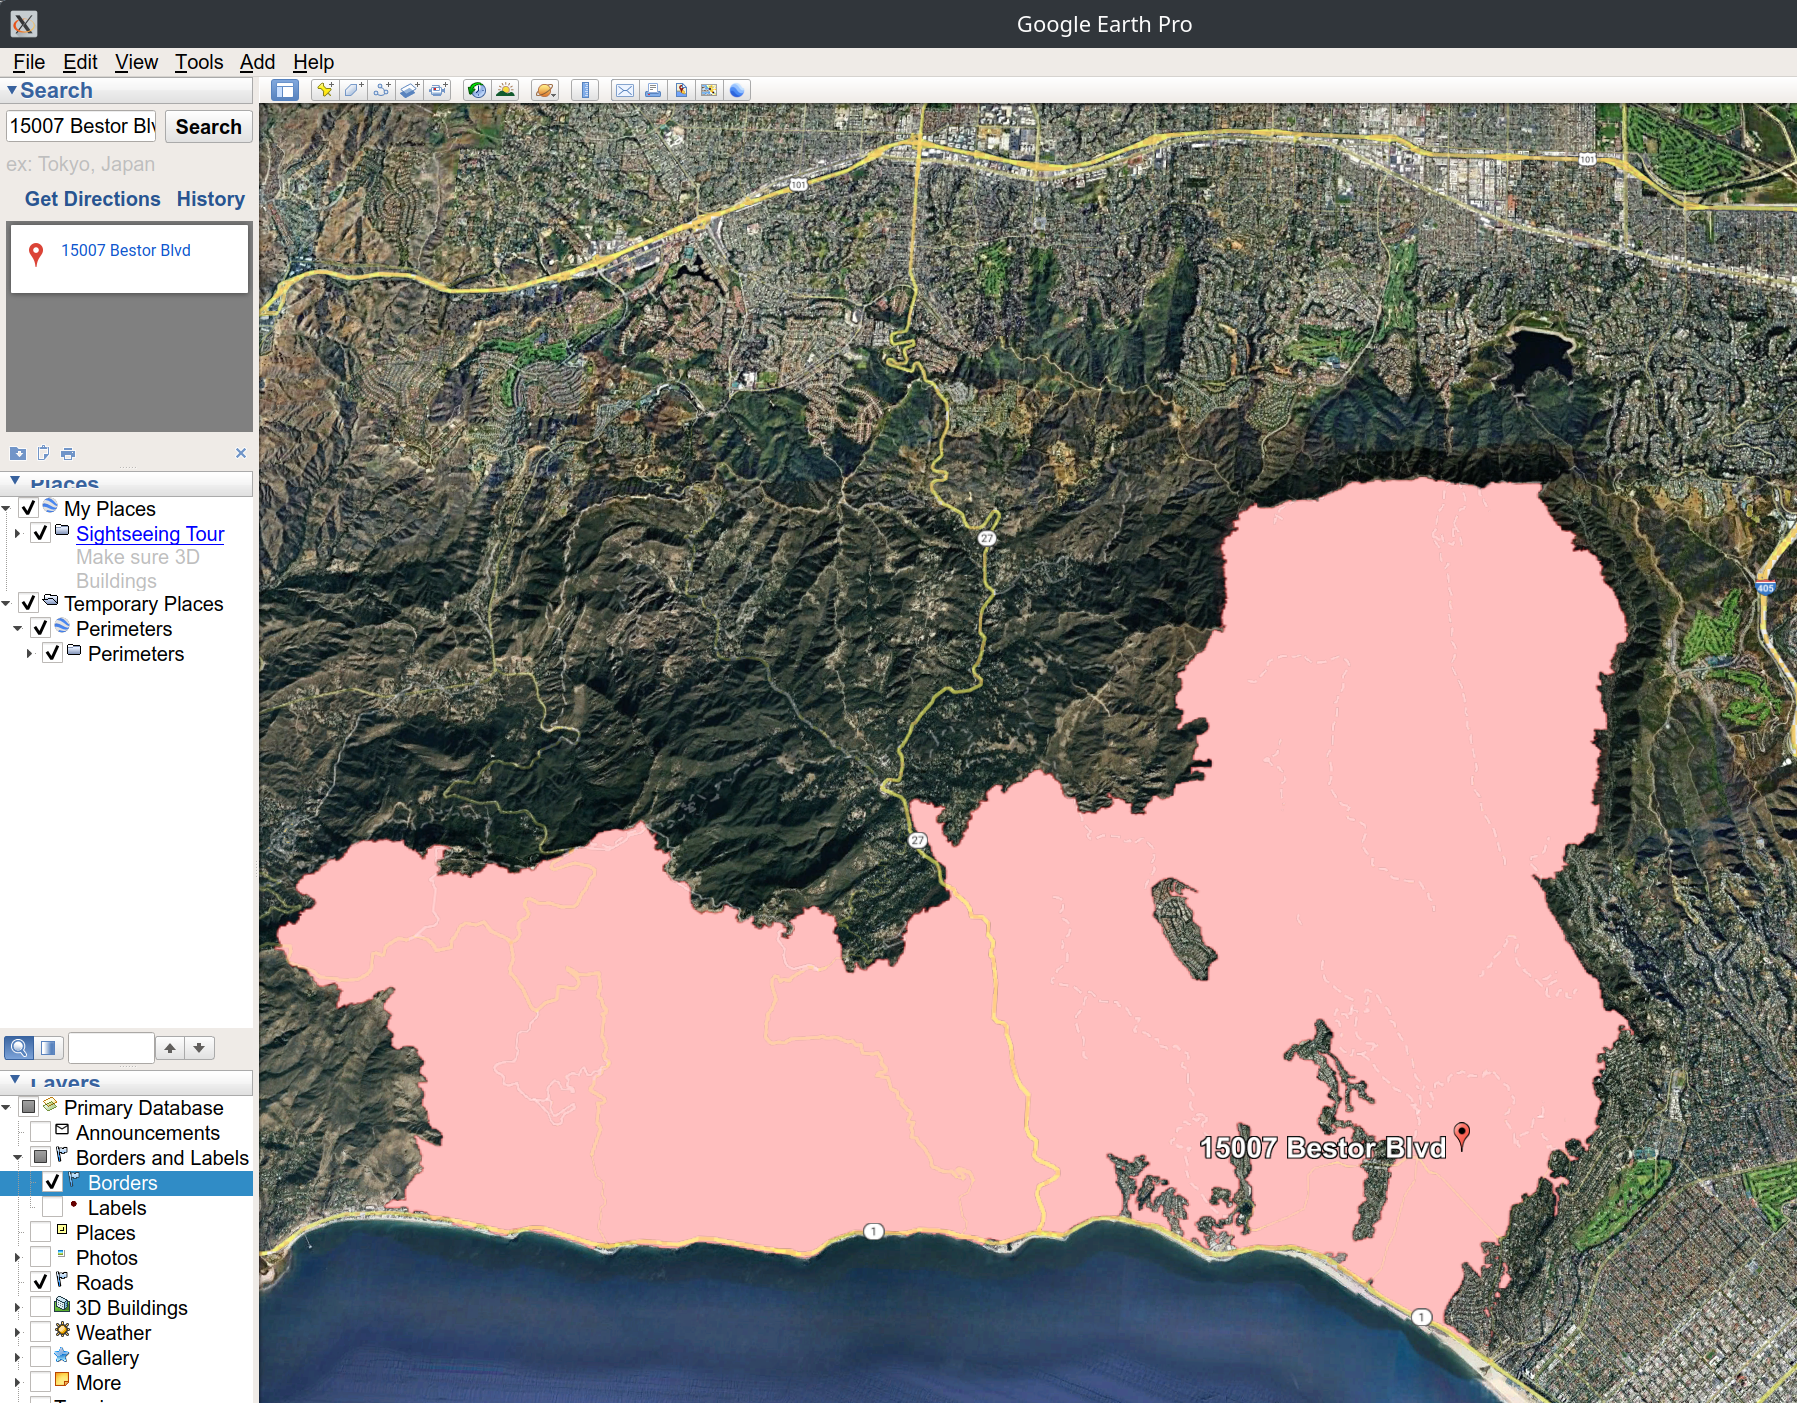This screenshot has width=1797, height=1403.
Task: Move selected place up with arrow
Action: pos(170,1048)
